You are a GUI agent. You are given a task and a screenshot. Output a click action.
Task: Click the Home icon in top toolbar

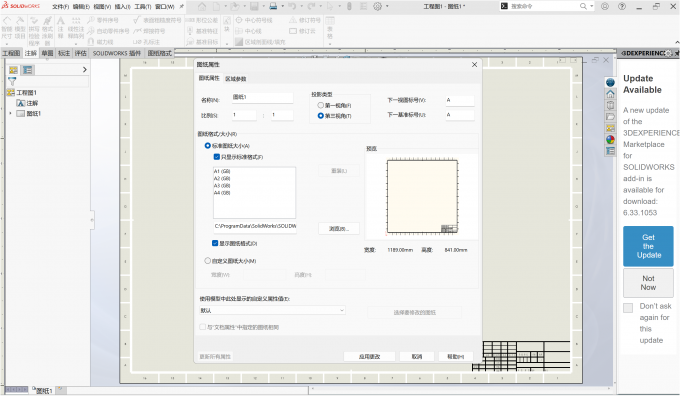coord(202,7)
